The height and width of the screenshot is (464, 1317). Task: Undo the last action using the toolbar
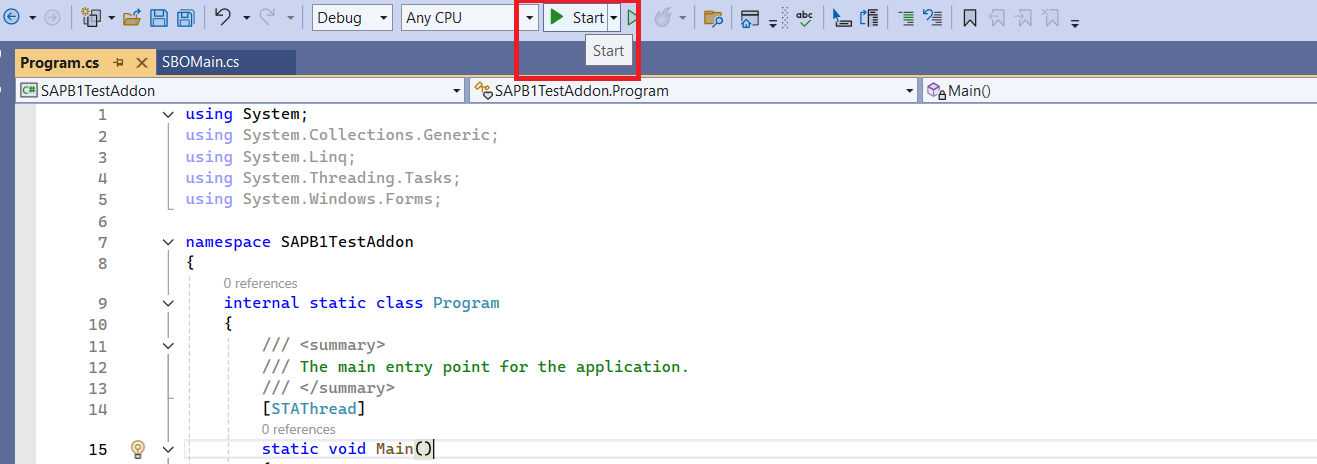click(223, 18)
